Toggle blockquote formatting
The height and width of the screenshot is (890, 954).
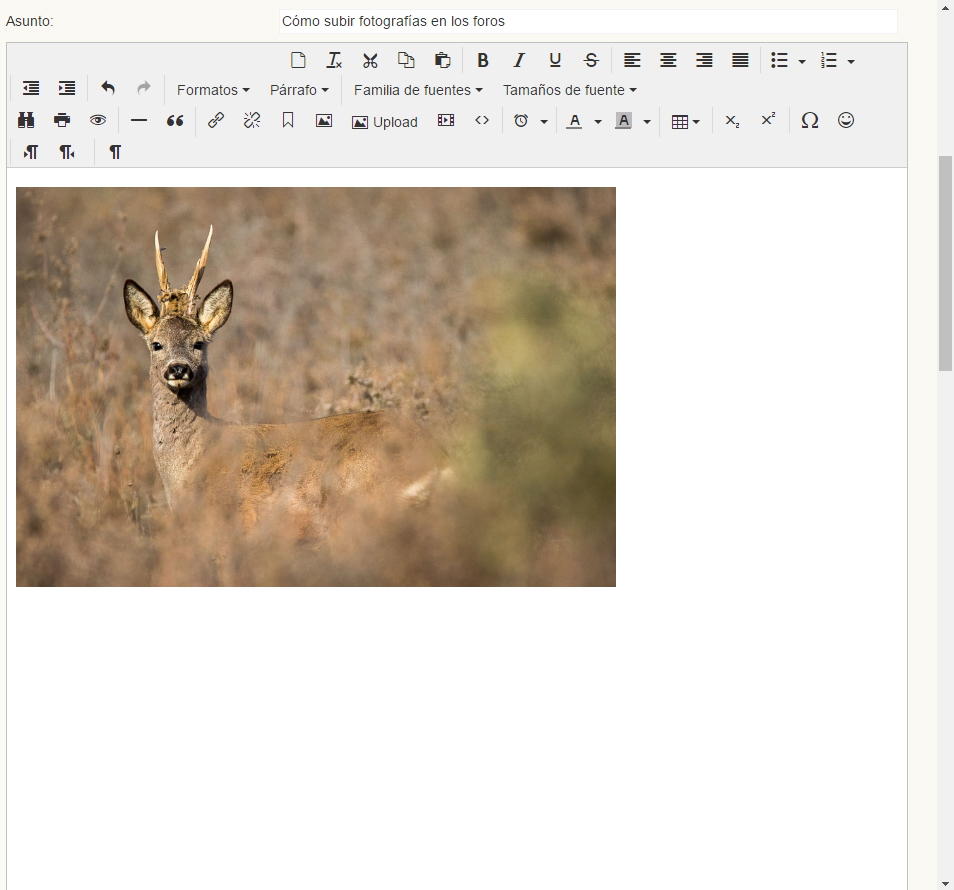(175, 120)
